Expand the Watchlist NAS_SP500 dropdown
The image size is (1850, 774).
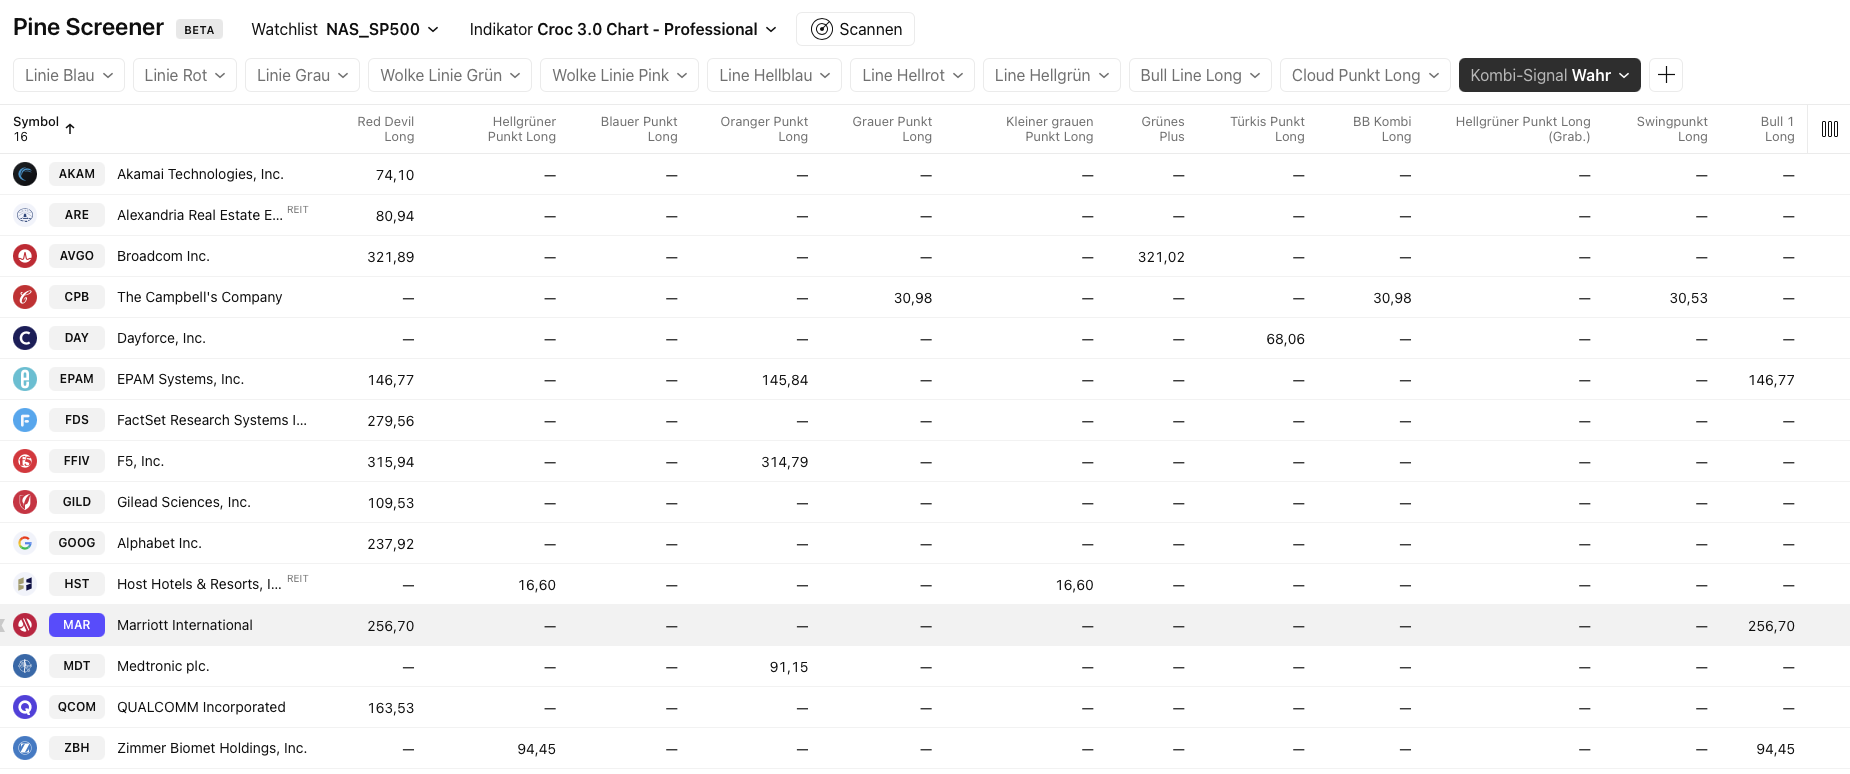click(x=345, y=29)
